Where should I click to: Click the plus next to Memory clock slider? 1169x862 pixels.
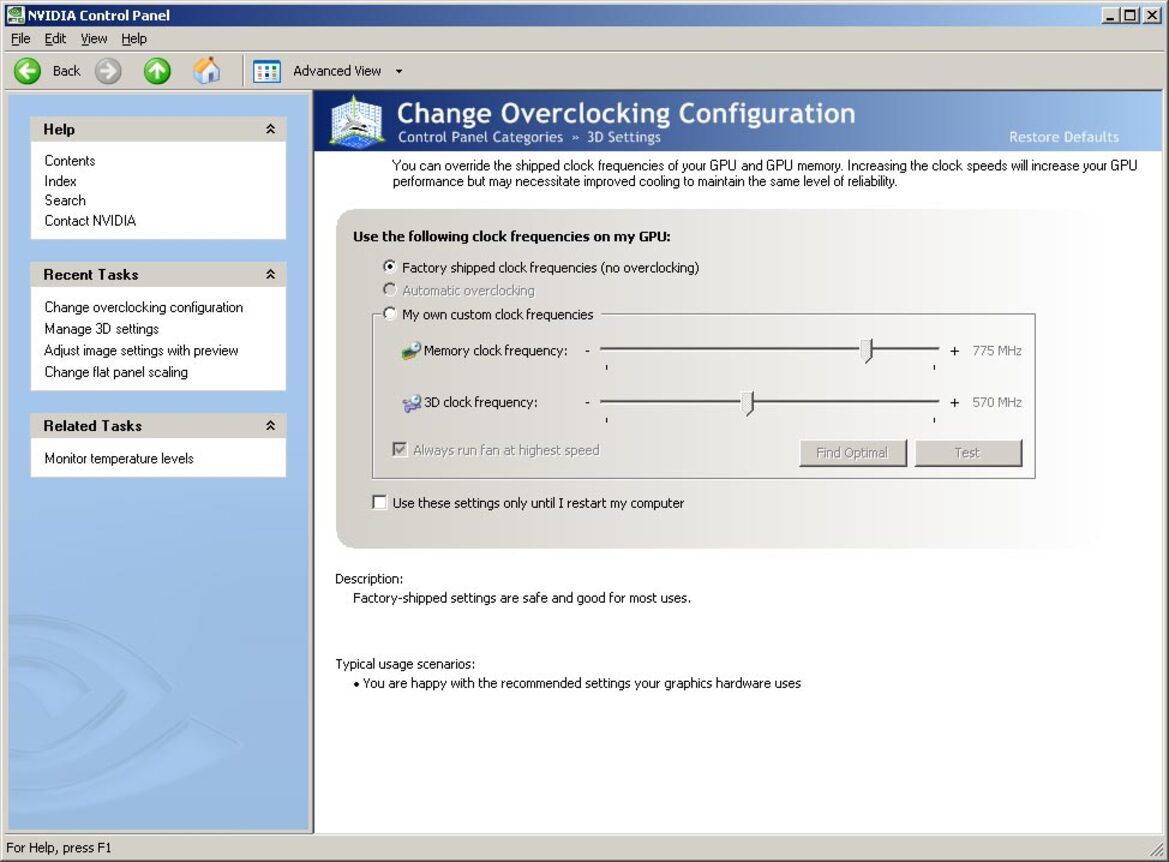click(954, 350)
